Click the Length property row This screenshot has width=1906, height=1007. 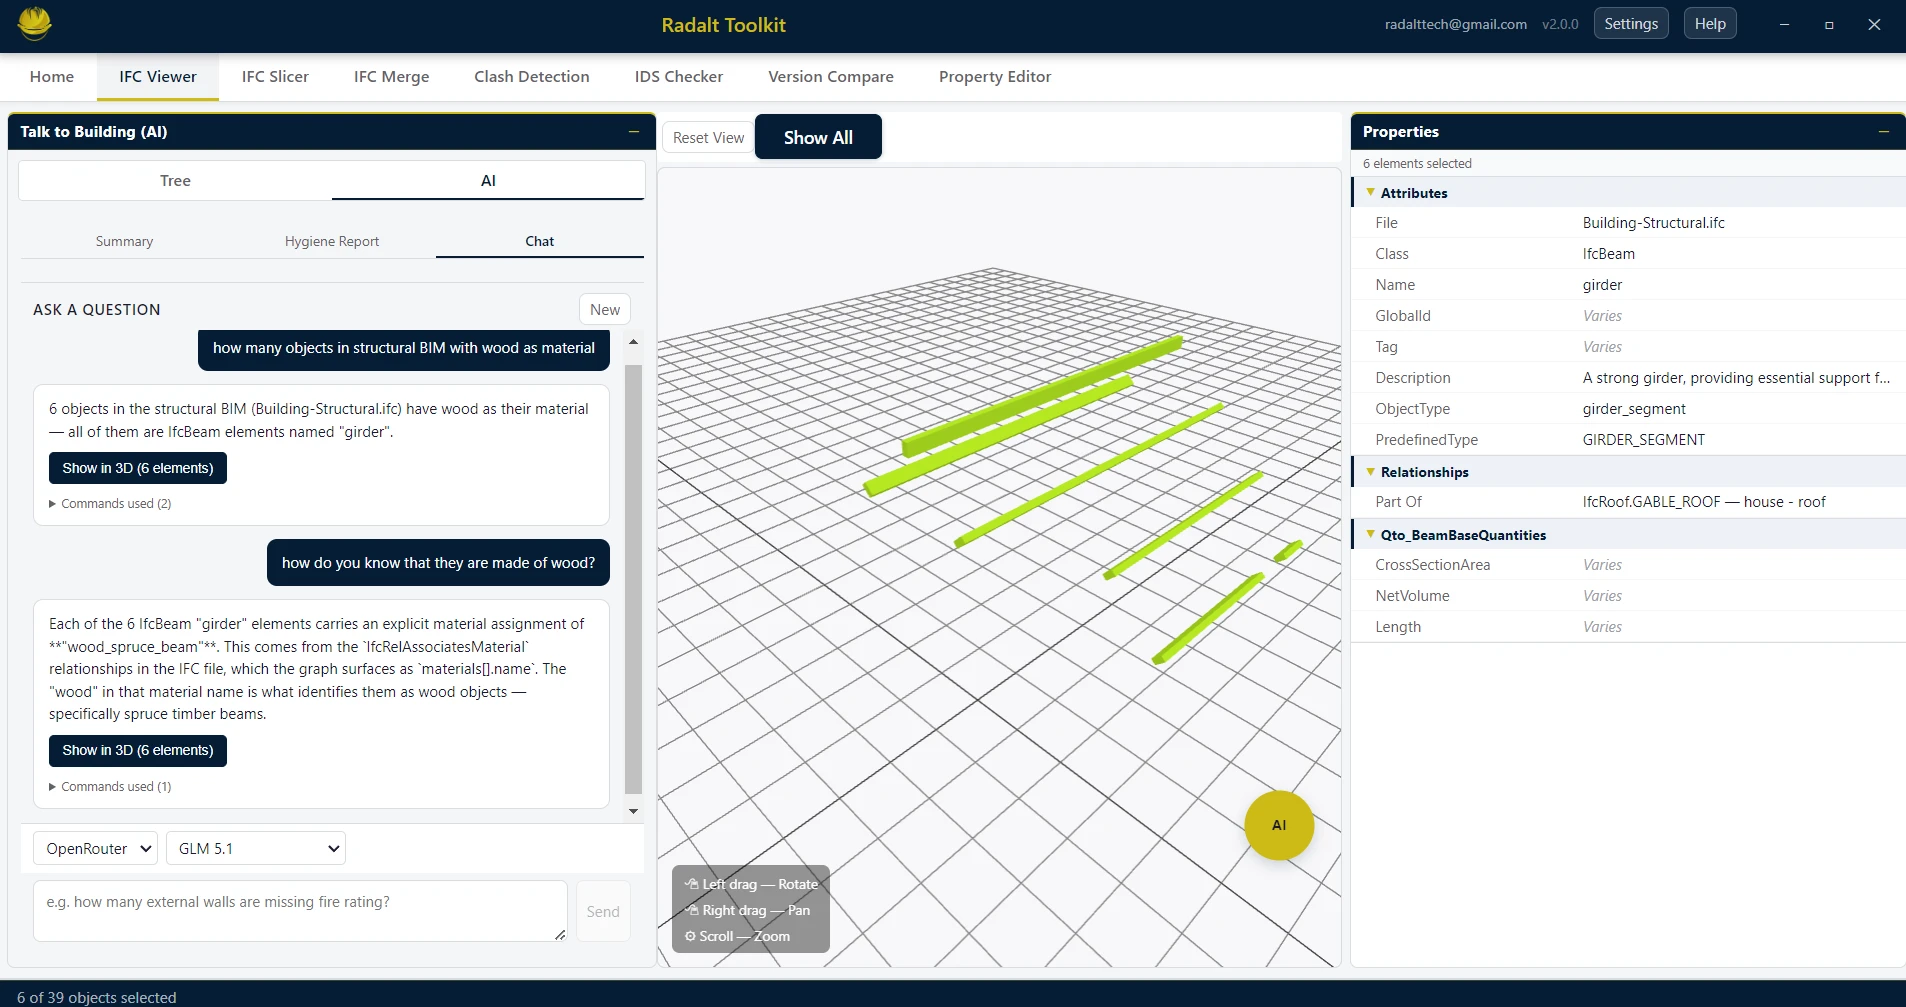[1628, 627]
